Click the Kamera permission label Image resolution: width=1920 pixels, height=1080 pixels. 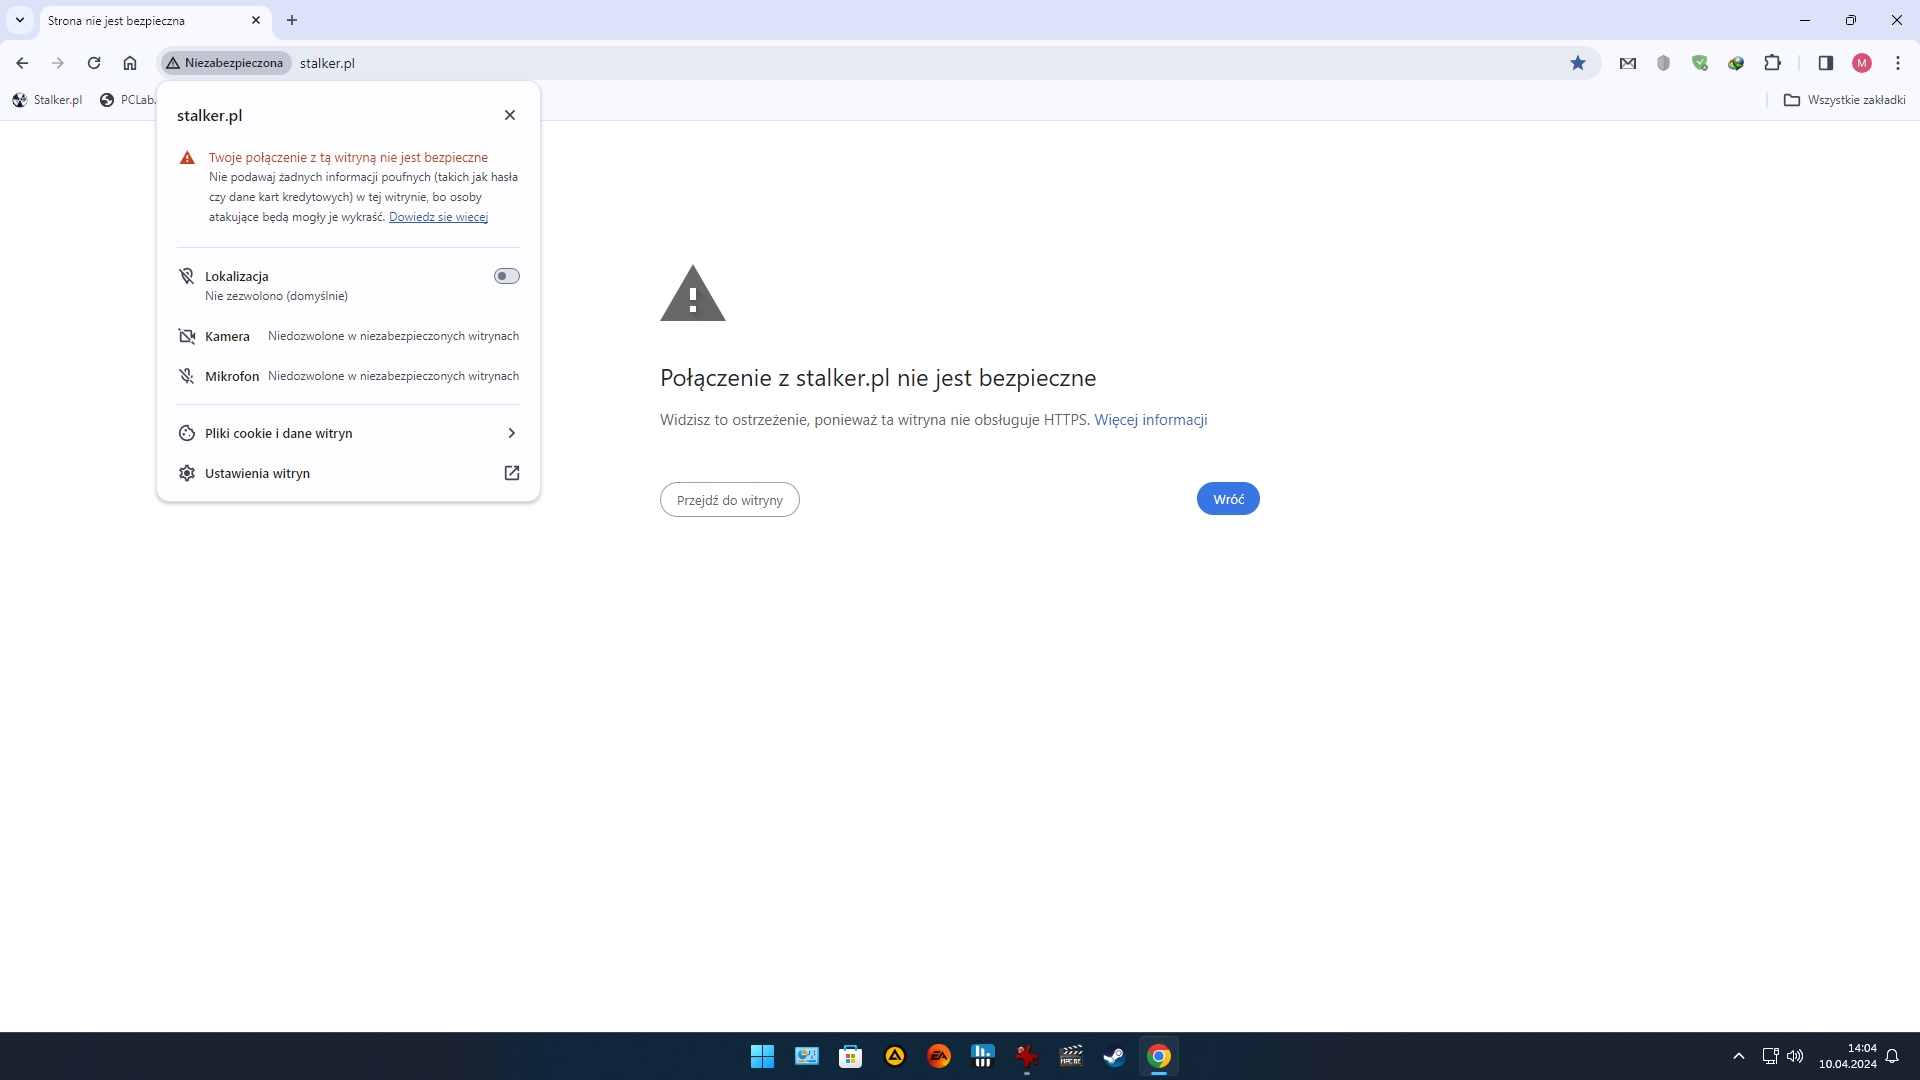[227, 337]
